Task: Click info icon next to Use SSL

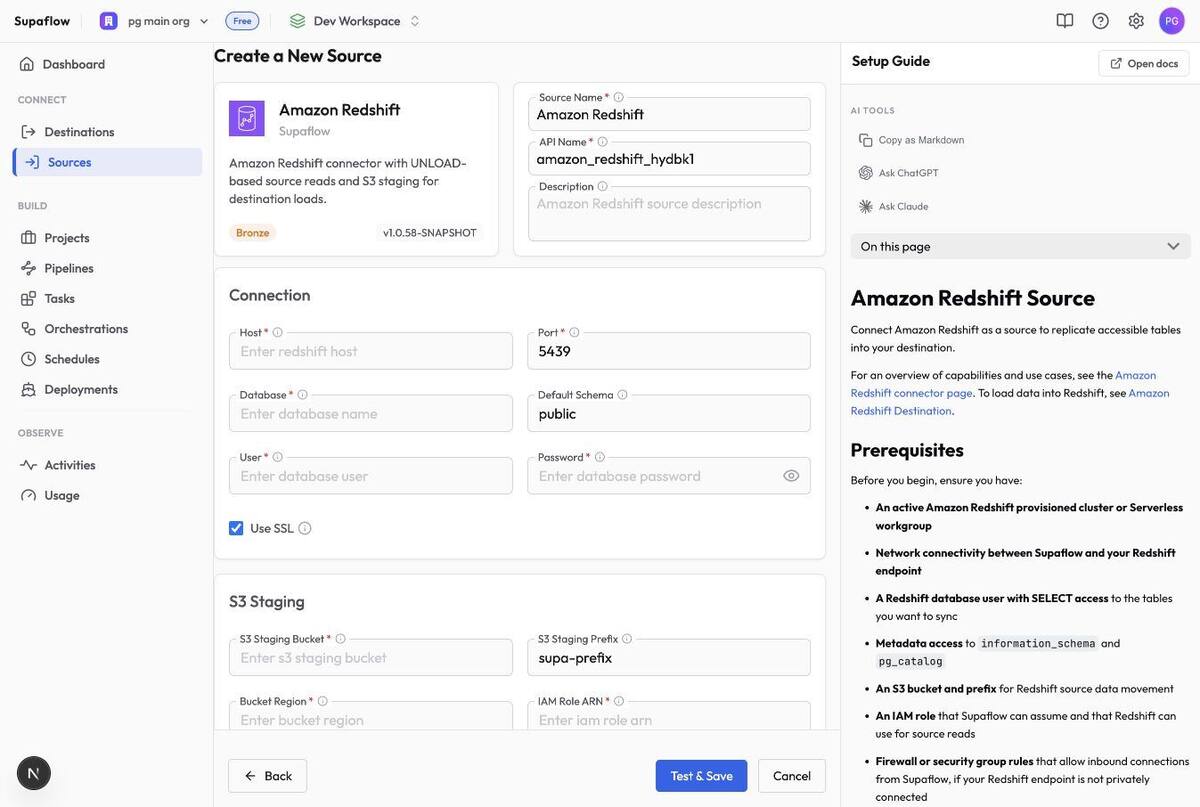Action: point(305,528)
